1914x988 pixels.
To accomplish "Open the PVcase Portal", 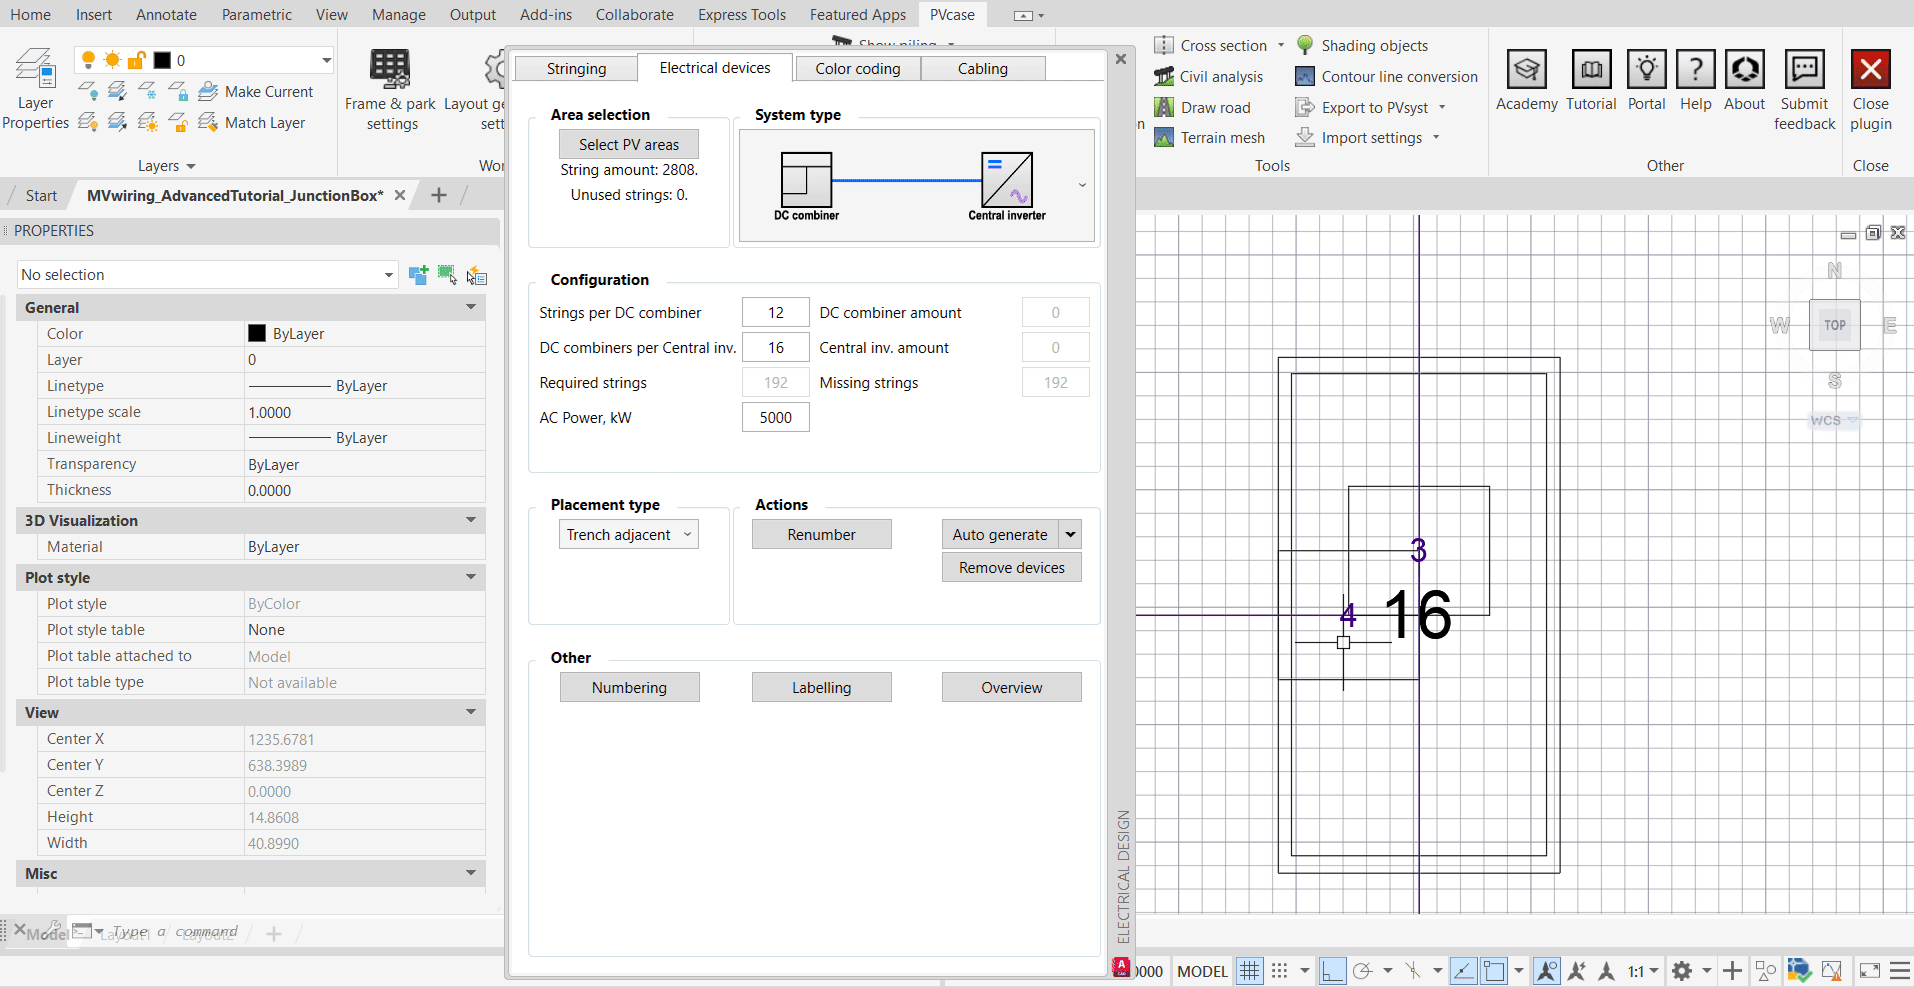I will tap(1646, 80).
